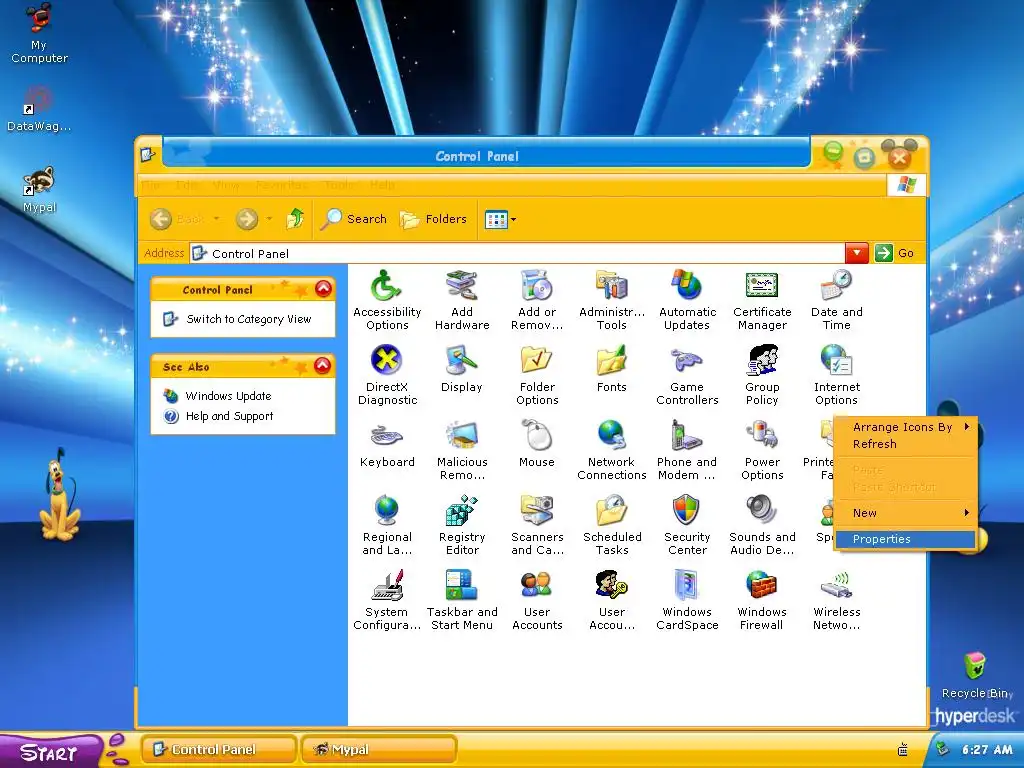Open Accessibility Options applet
The width and height of the screenshot is (1024, 768).
(x=387, y=287)
